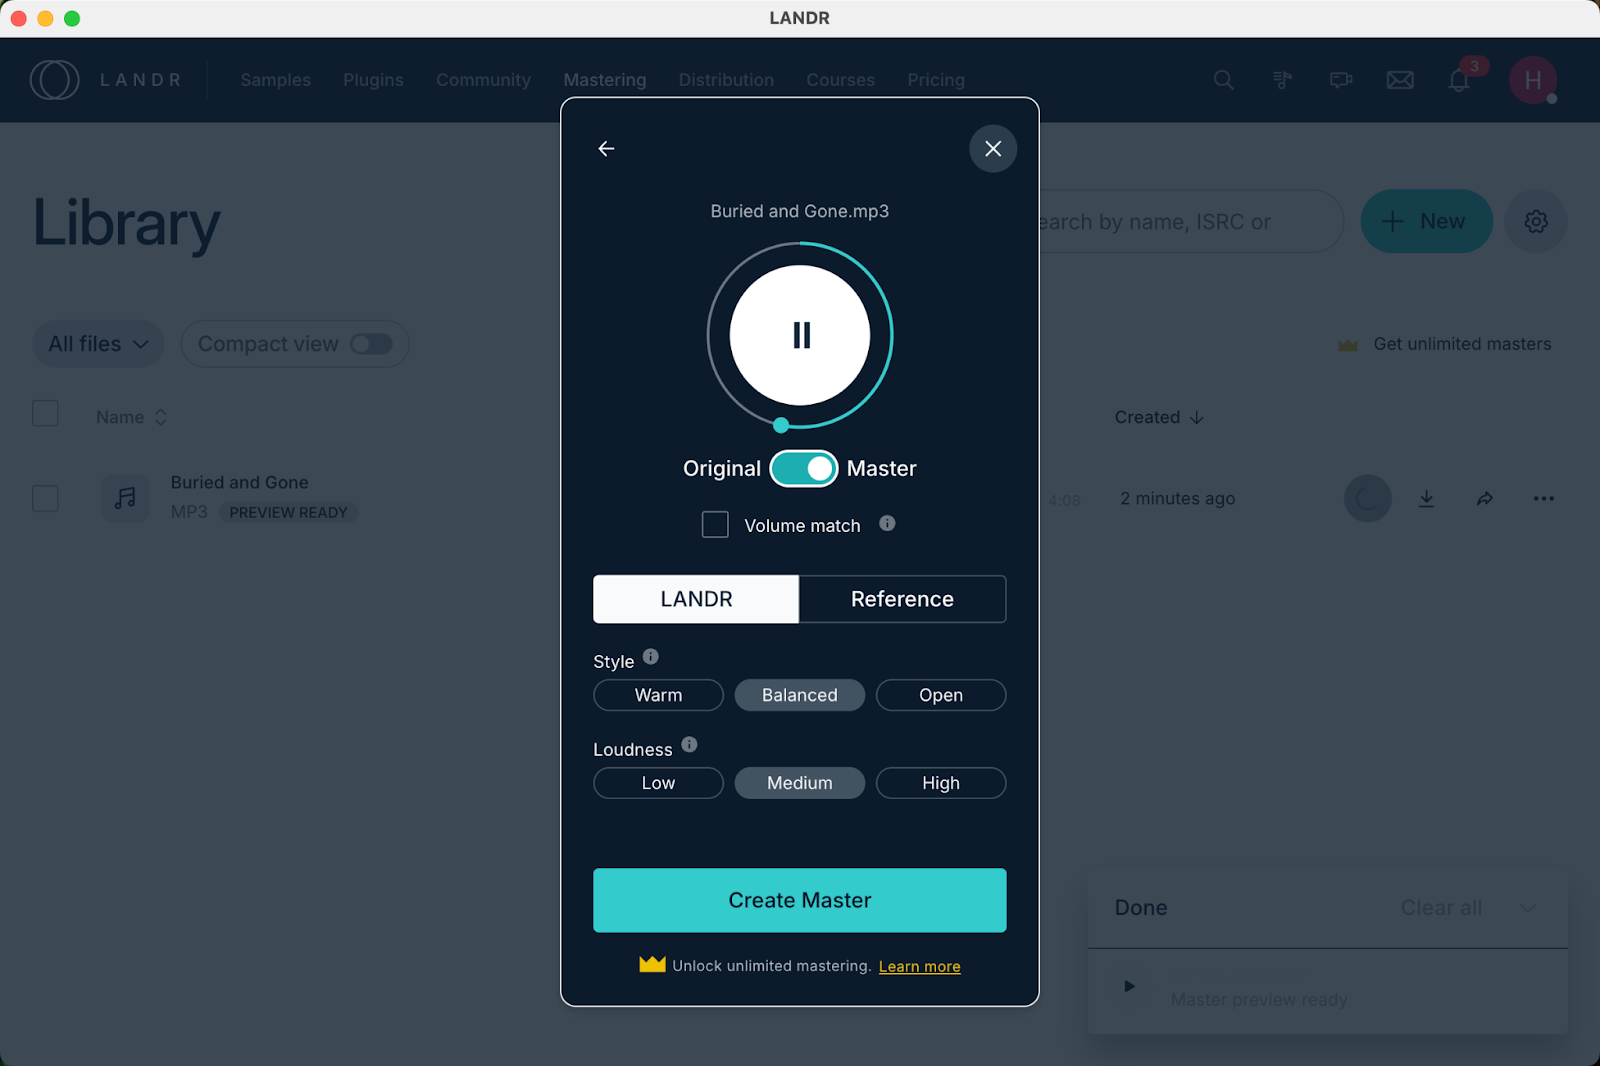Click the circular play button in track row

1368,498
